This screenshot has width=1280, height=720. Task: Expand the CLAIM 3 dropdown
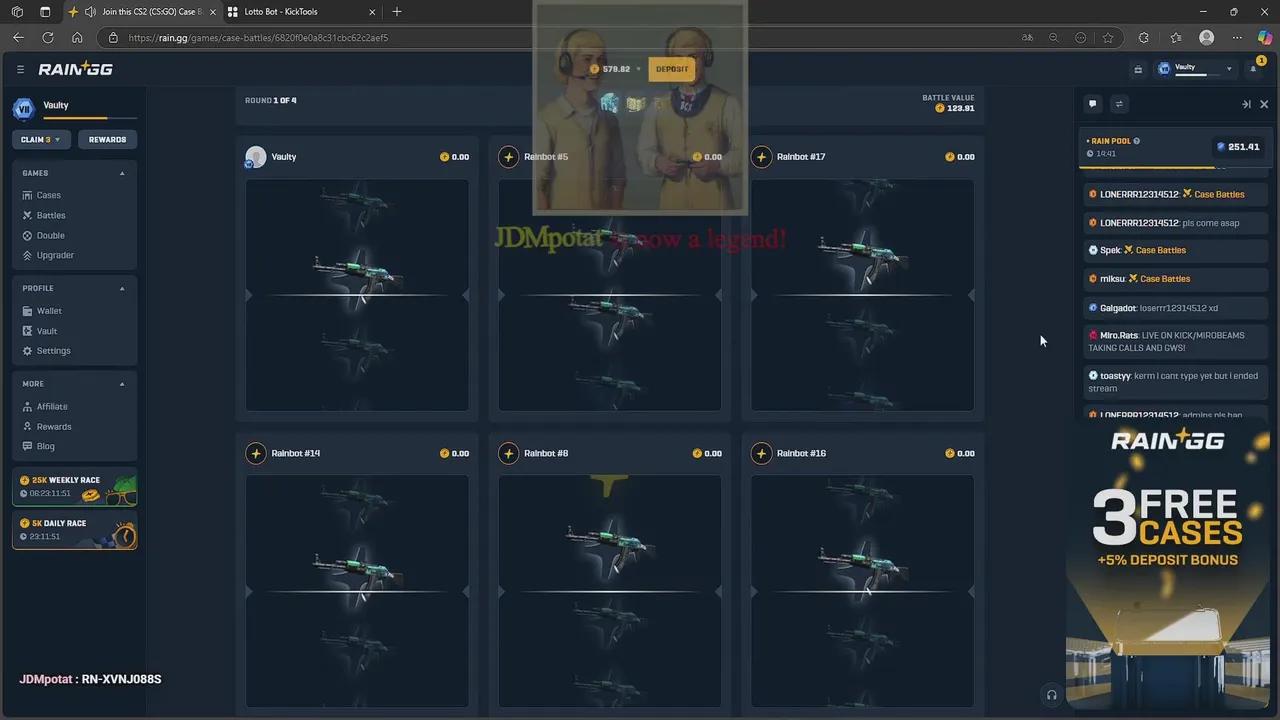41,139
